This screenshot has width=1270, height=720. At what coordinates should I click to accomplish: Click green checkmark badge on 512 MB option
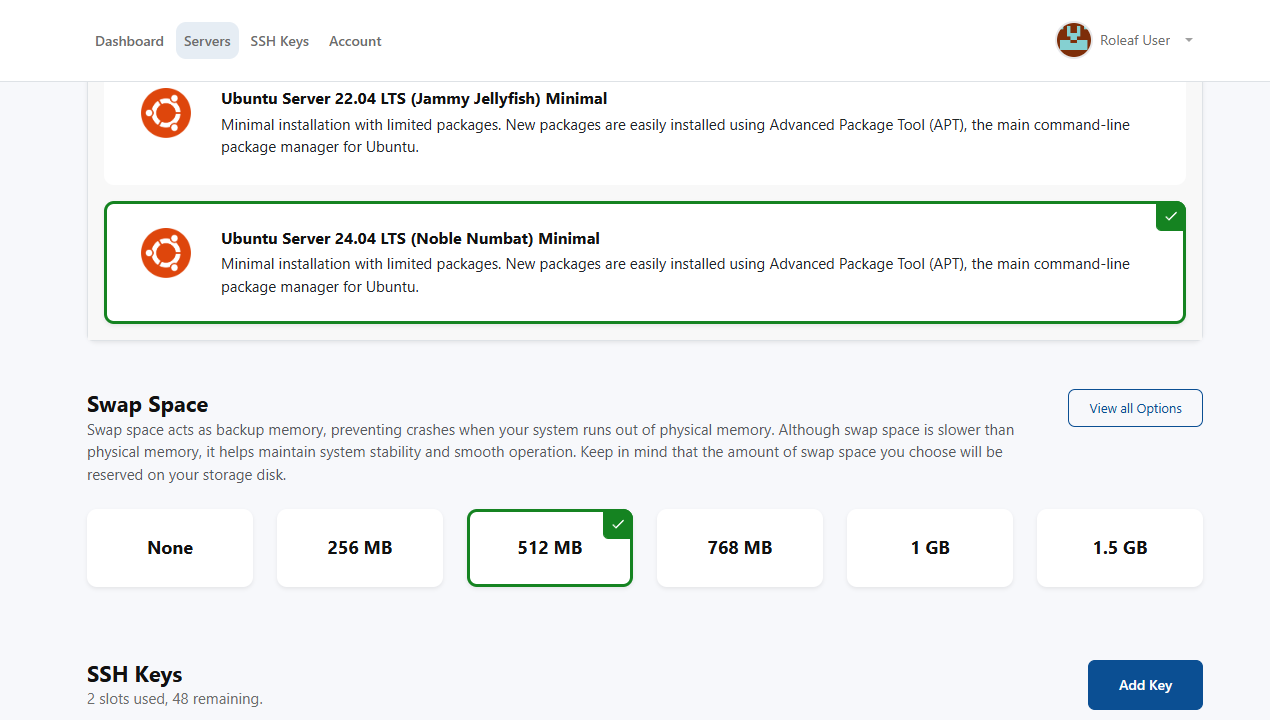[618, 524]
